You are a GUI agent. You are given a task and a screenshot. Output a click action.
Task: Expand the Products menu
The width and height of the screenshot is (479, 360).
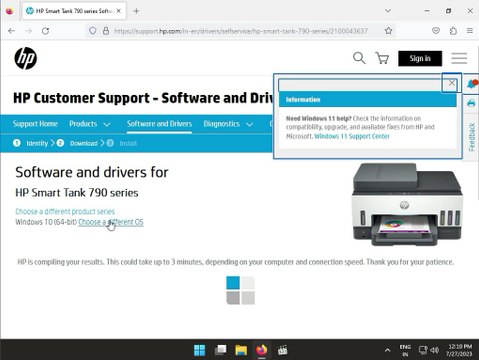90,124
